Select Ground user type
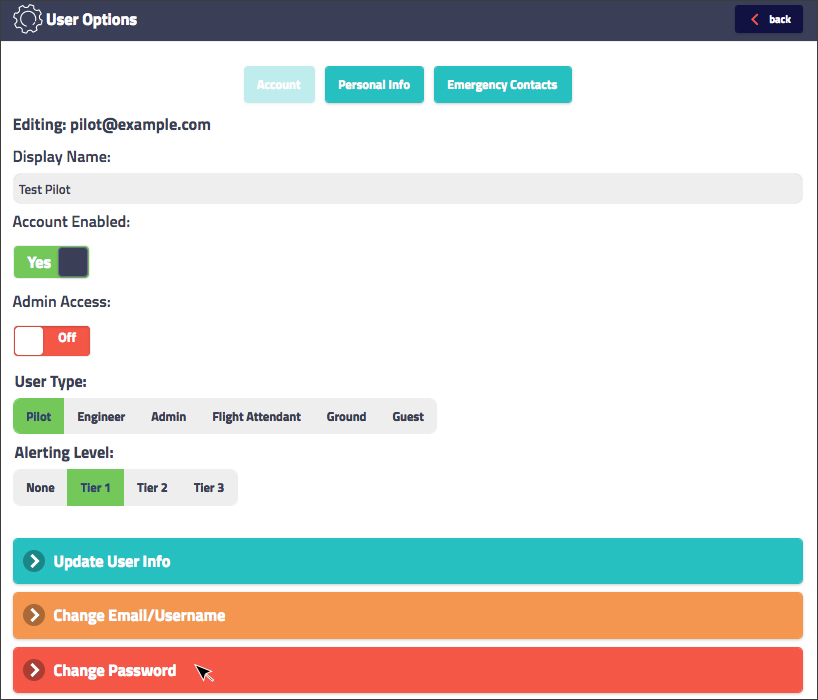The height and width of the screenshot is (700, 818). pos(346,416)
